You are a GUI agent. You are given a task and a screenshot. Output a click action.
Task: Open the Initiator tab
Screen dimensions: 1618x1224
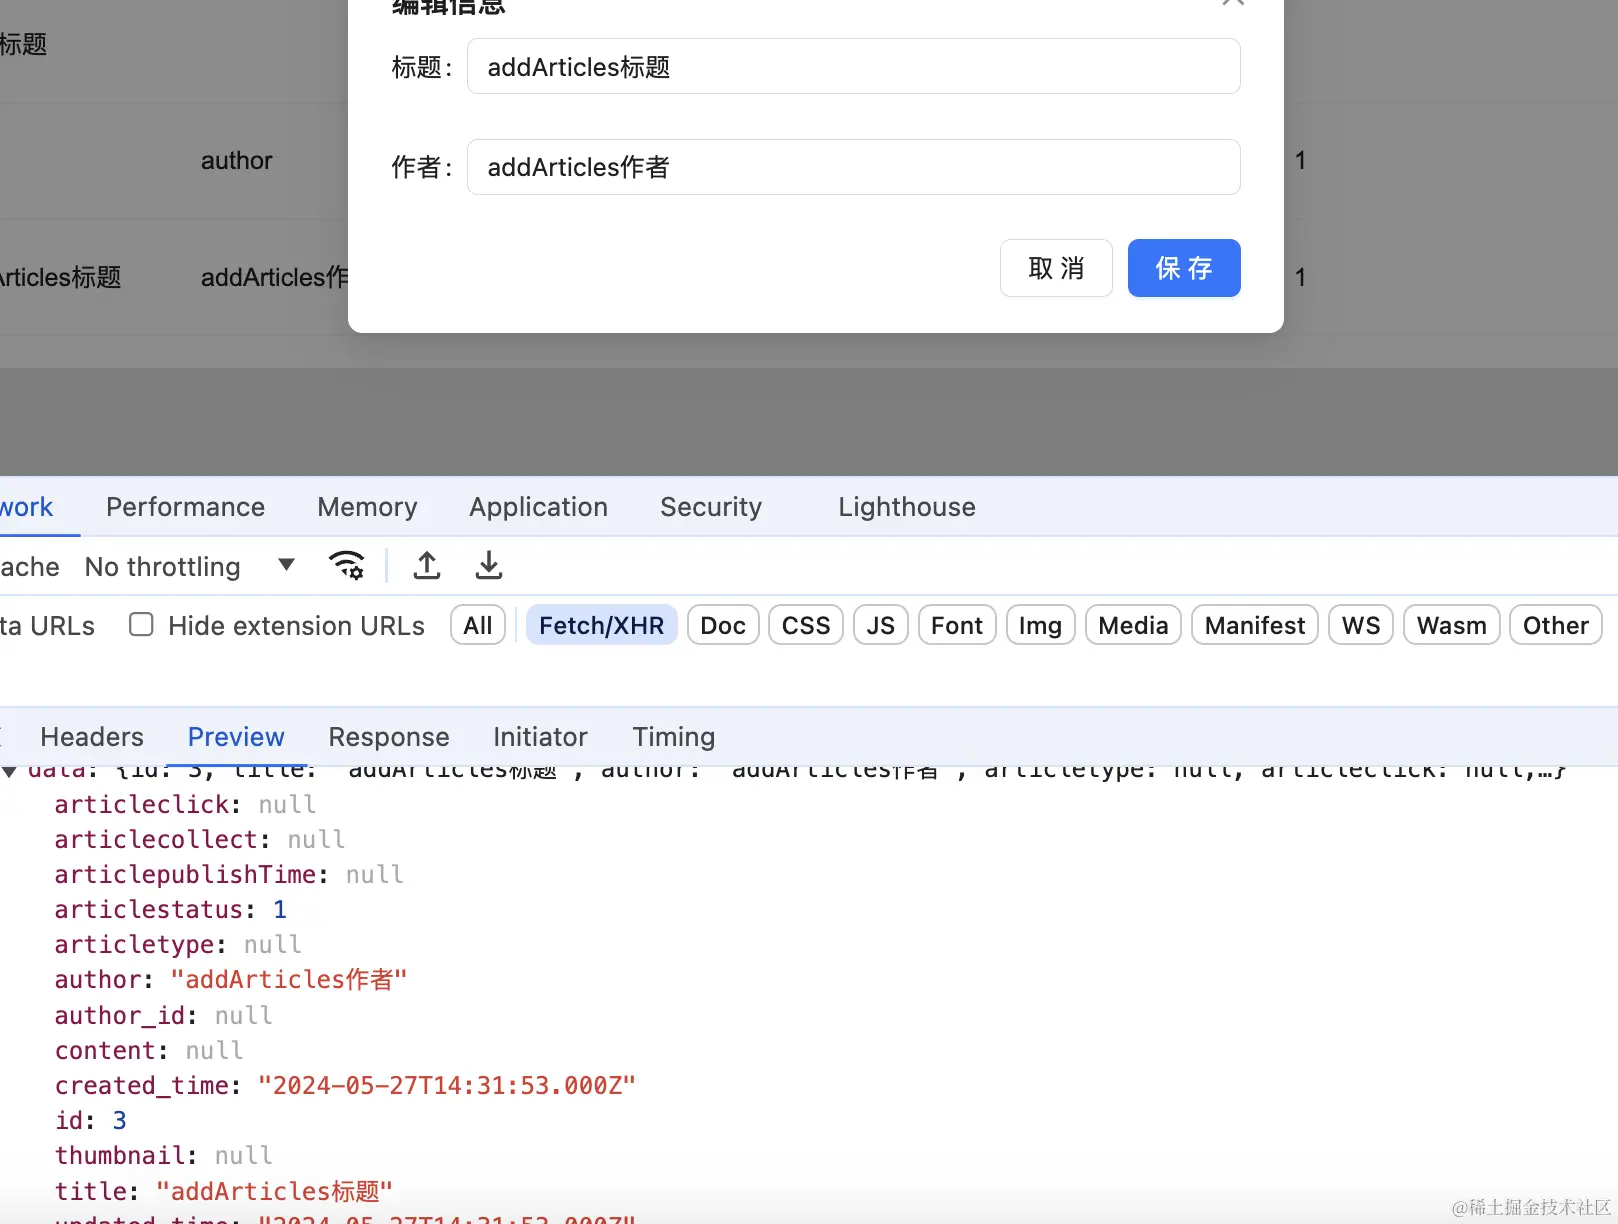click(540, 737)
